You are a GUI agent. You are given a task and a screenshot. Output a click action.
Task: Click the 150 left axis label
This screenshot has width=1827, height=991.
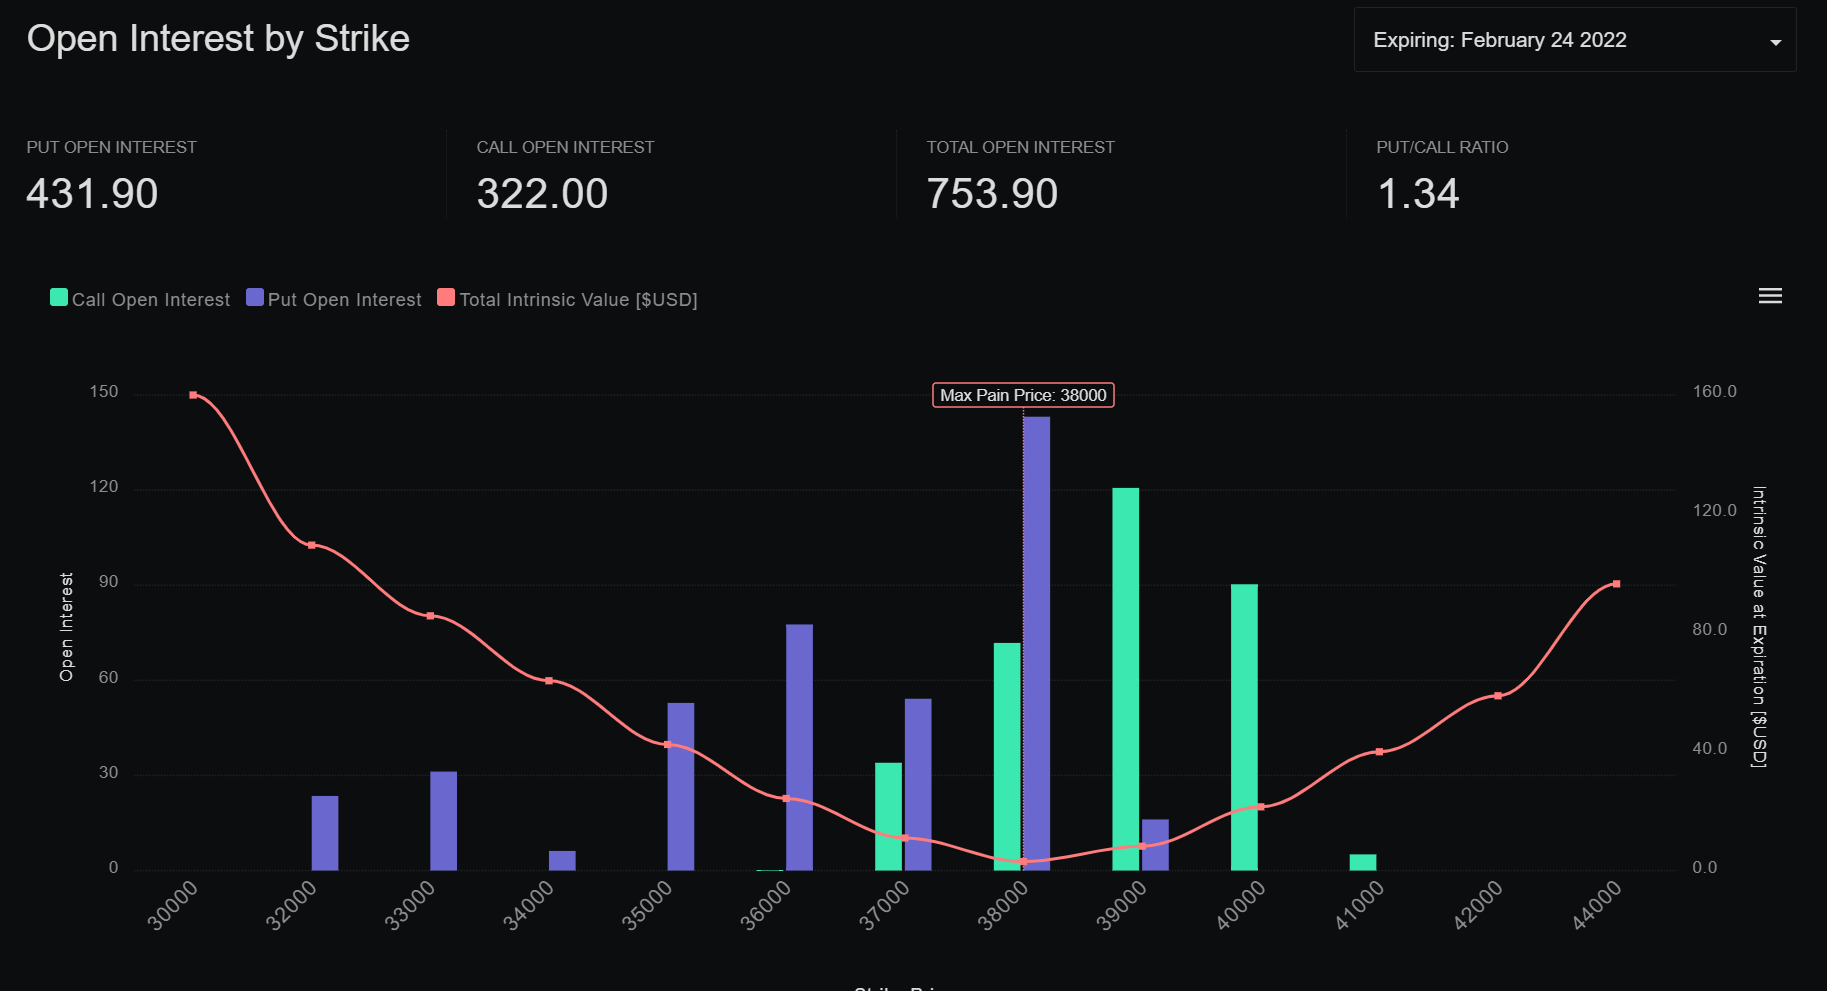(x=104, y=391)
